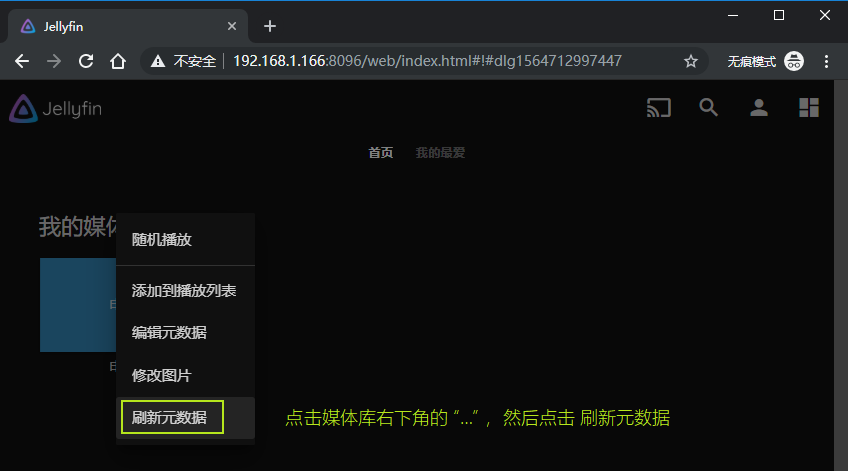Viewport: 848px width, 471px height.
Task: Open Chrome three-dot menu
Action: pos(826,61)
